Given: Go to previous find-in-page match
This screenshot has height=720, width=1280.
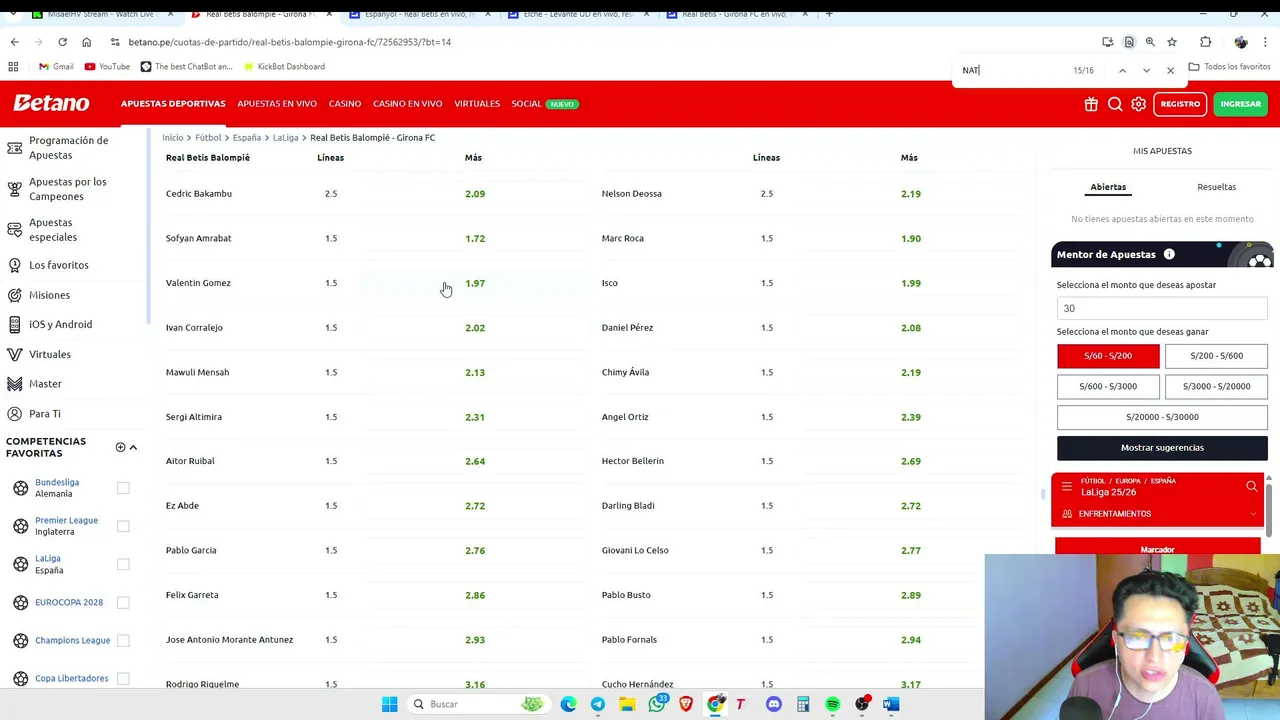Looking at the screenshot, I should click(1122, 70).
